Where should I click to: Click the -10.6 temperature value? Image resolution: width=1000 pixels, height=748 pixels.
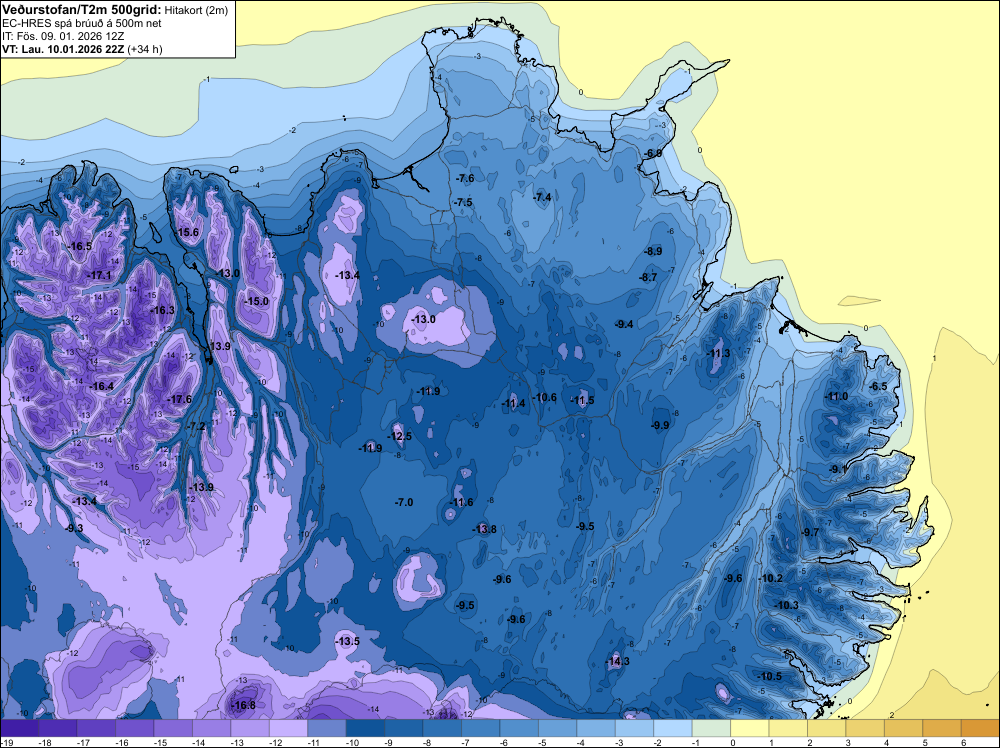click(544, 397)
